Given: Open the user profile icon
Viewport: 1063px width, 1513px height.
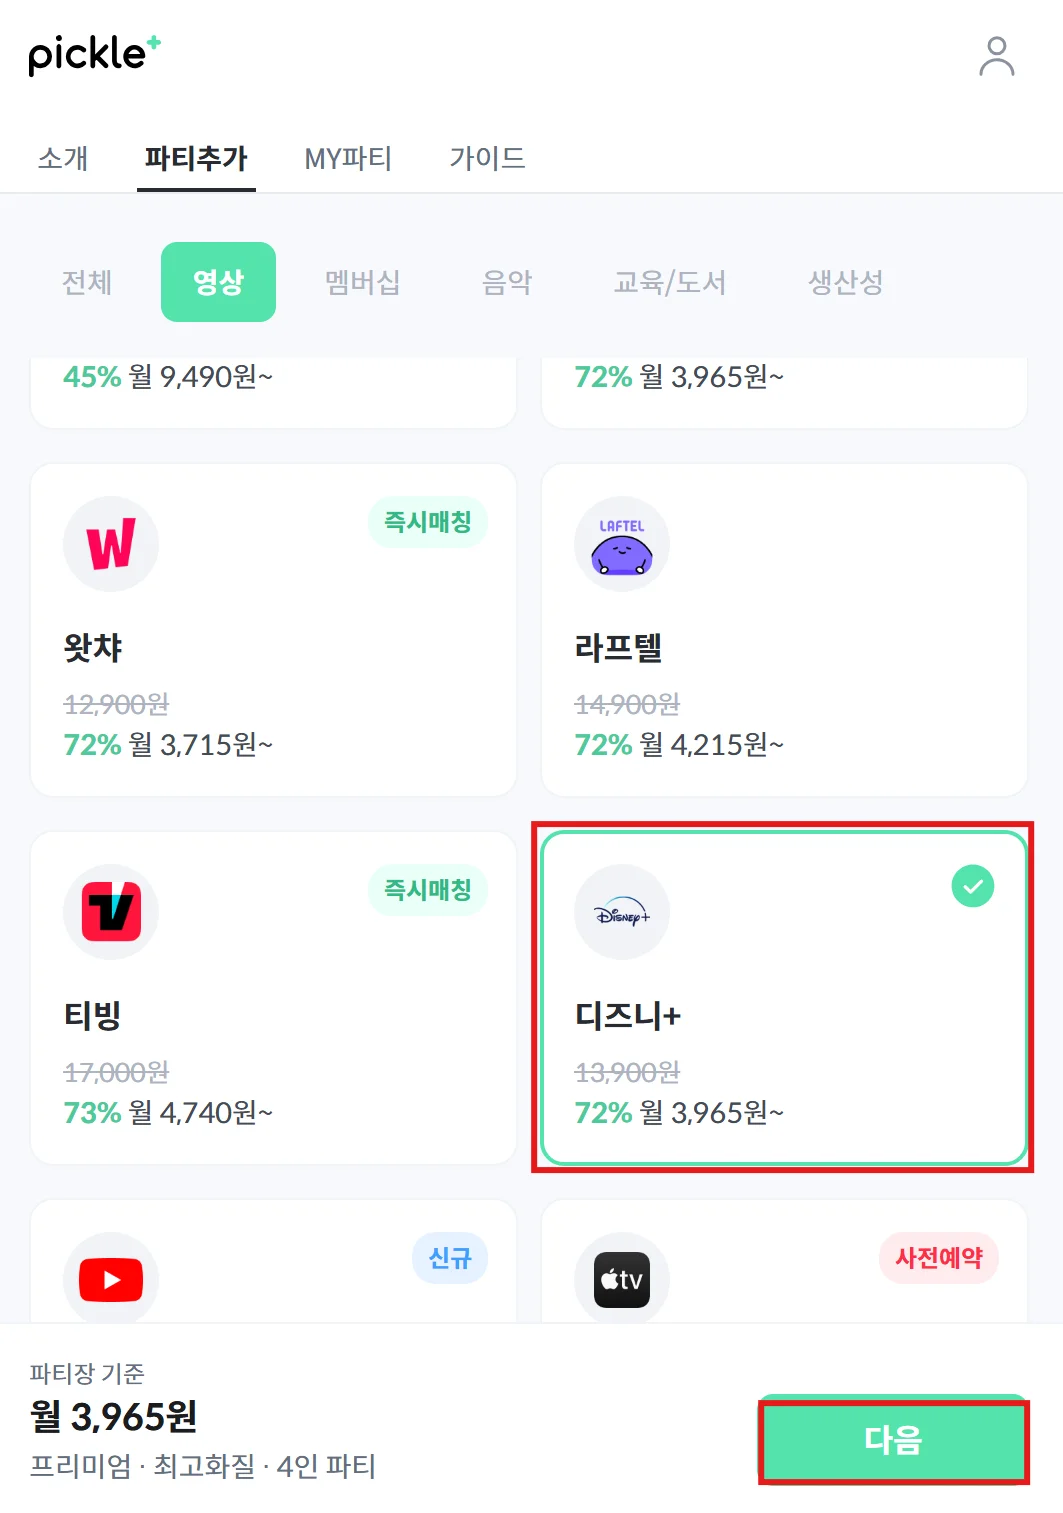Looking at the screenshot, I should [x=996, y=57].
